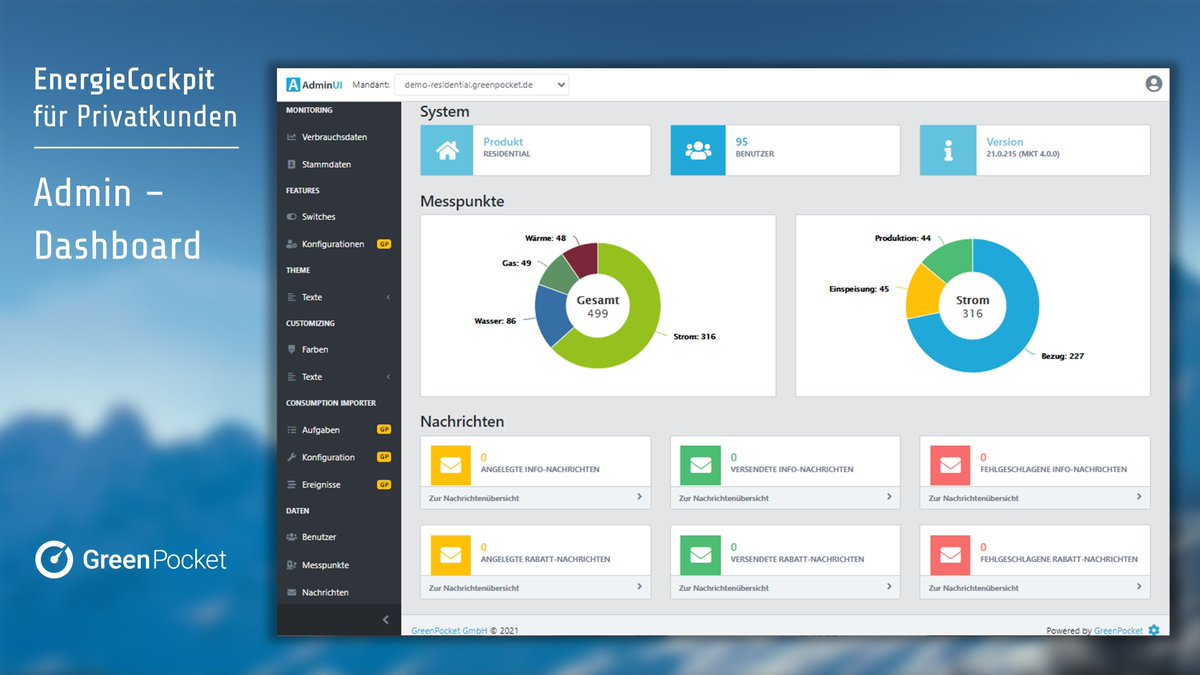Click the 'Strom 316' chart center label

[972, 306]
